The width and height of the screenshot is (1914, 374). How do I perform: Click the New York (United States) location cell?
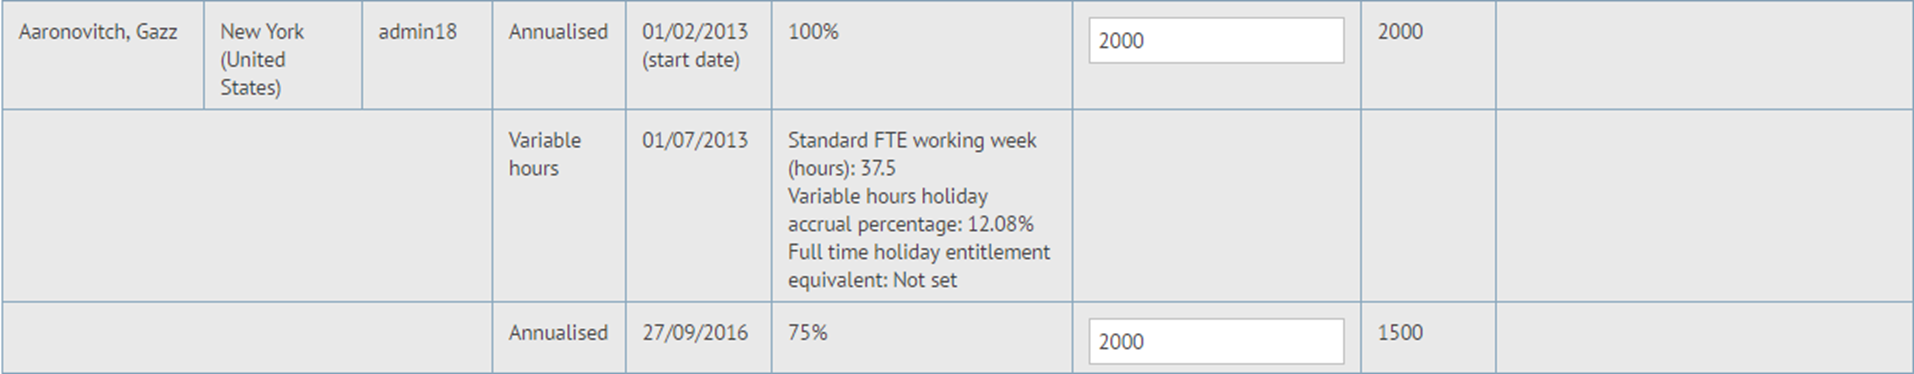[283, 55]
